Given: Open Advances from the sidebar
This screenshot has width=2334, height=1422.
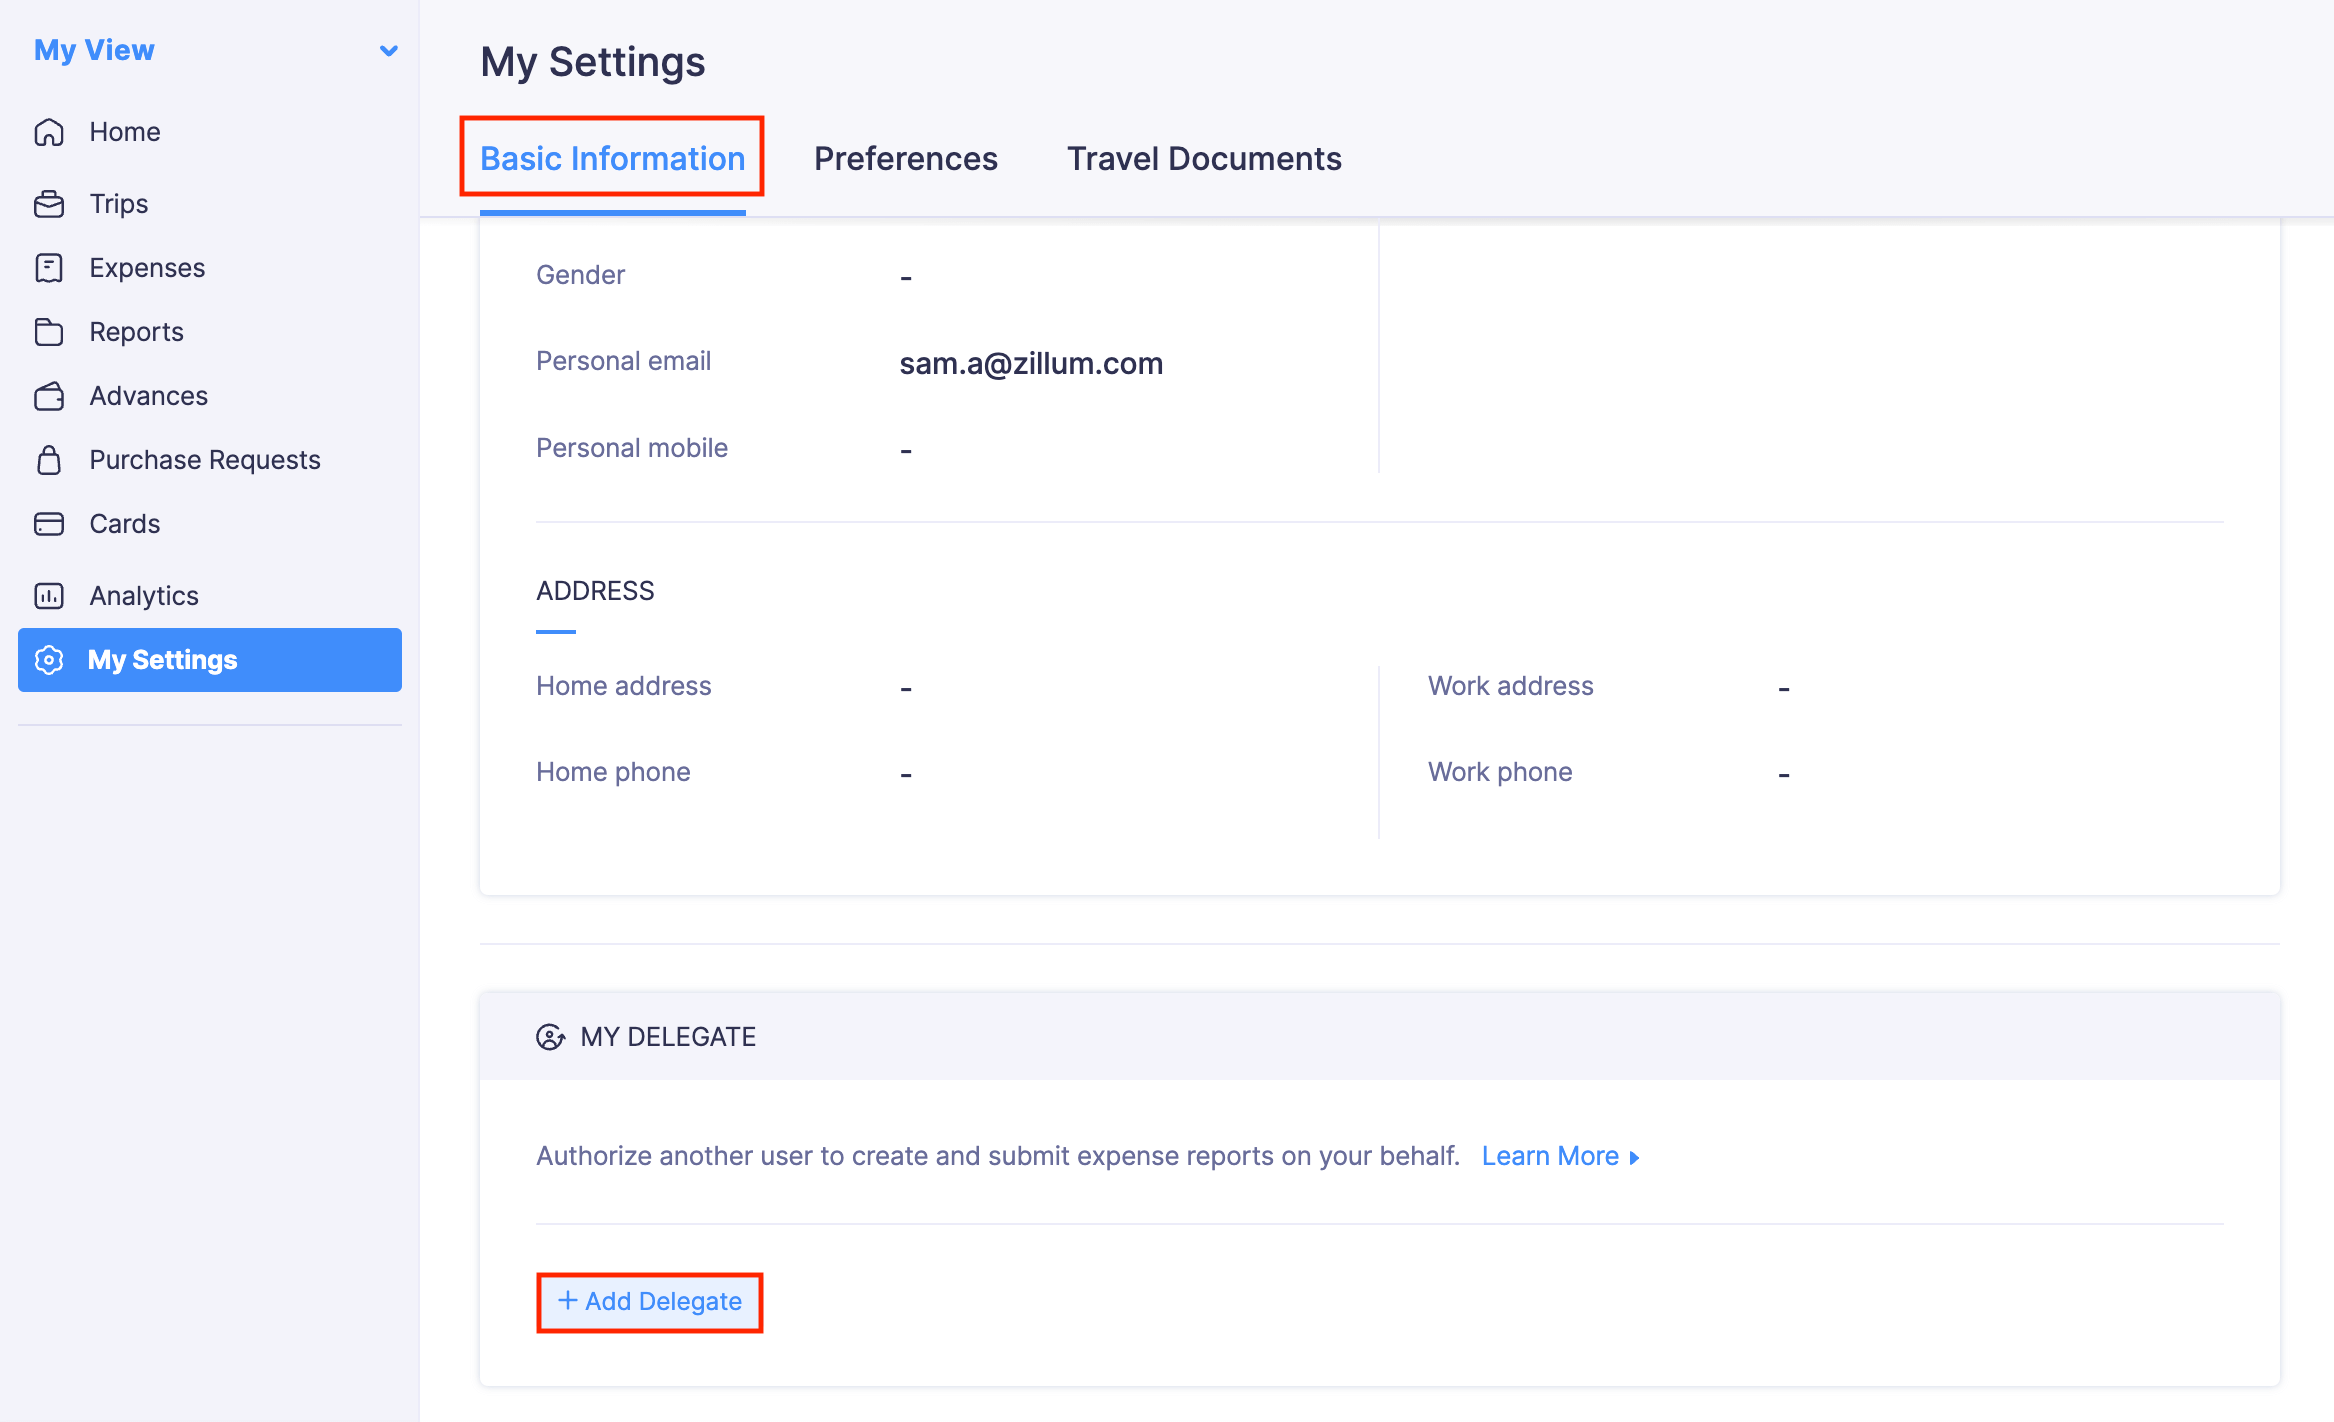Looking at the screenshot, I should click(210, 396).
